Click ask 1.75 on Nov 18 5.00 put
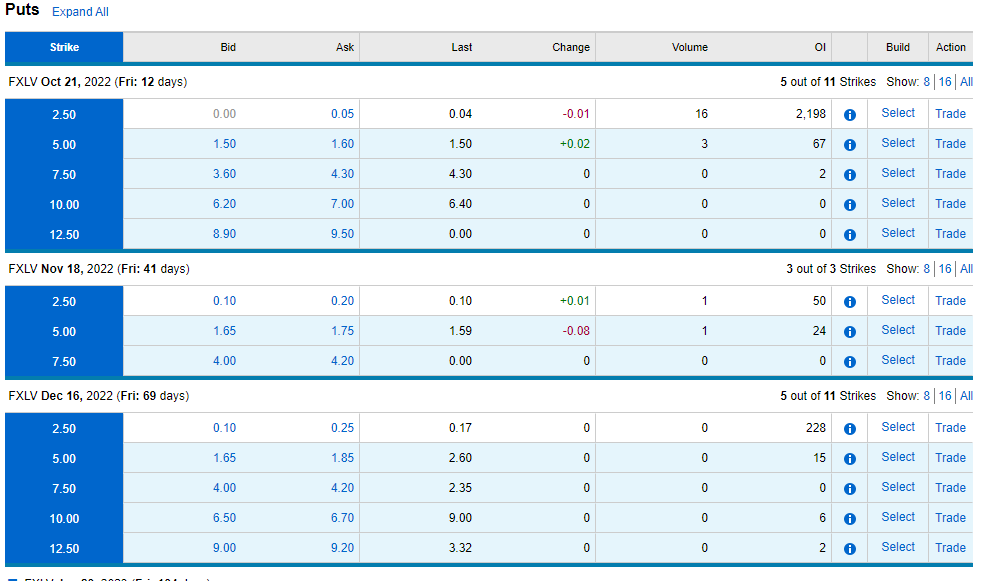Viewport: 985px width, 581px height. [342, 331]
